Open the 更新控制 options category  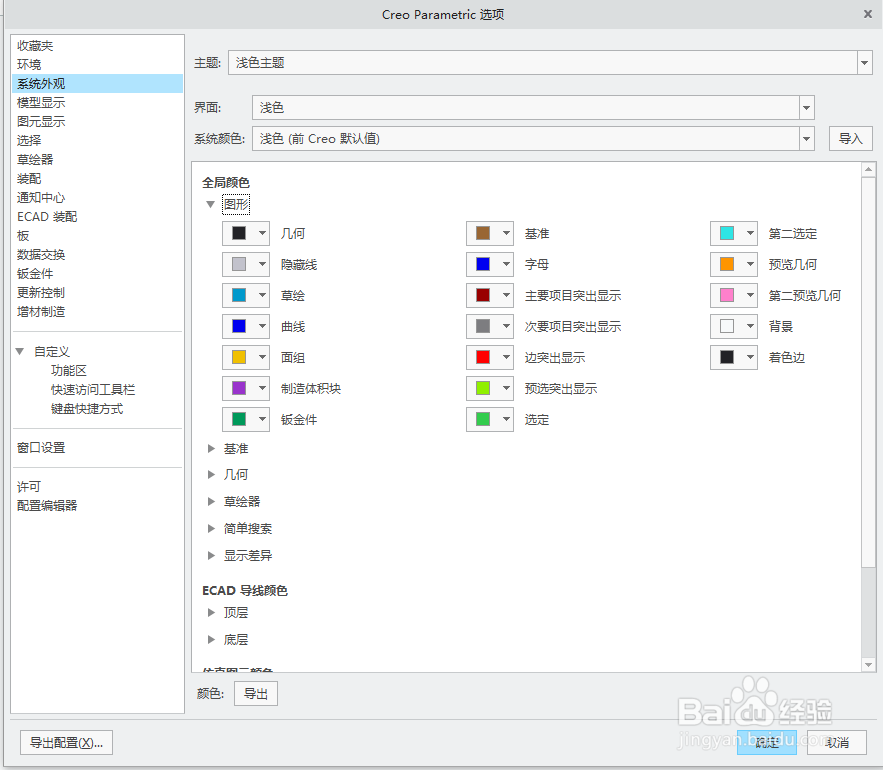point(41,292)
